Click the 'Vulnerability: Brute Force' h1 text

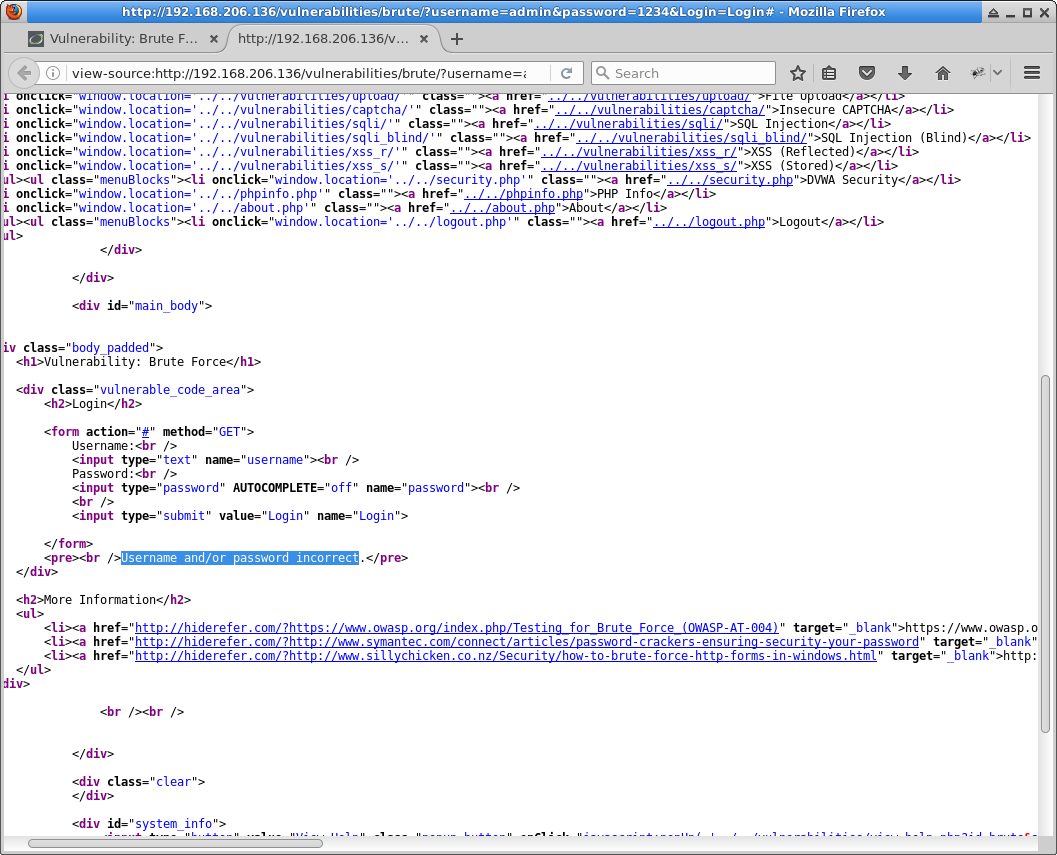pyautogui.click(x=135, y=362)
